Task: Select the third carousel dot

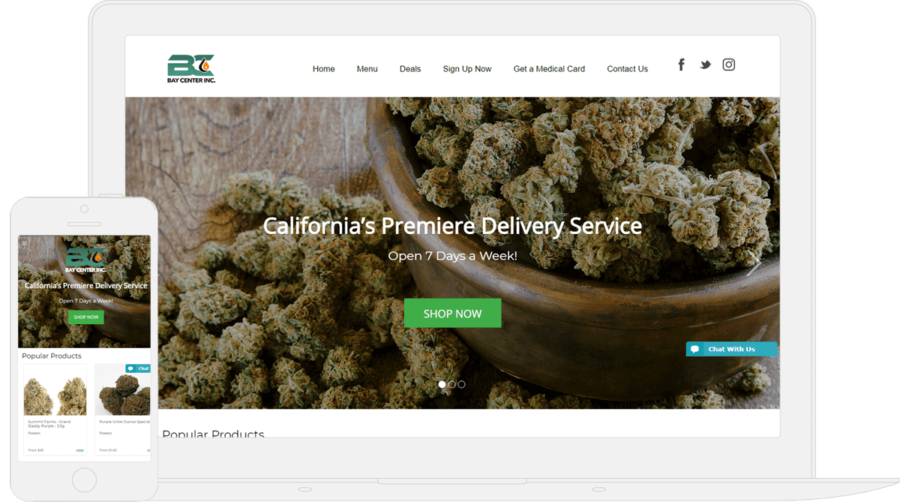Action: (461, 384)
